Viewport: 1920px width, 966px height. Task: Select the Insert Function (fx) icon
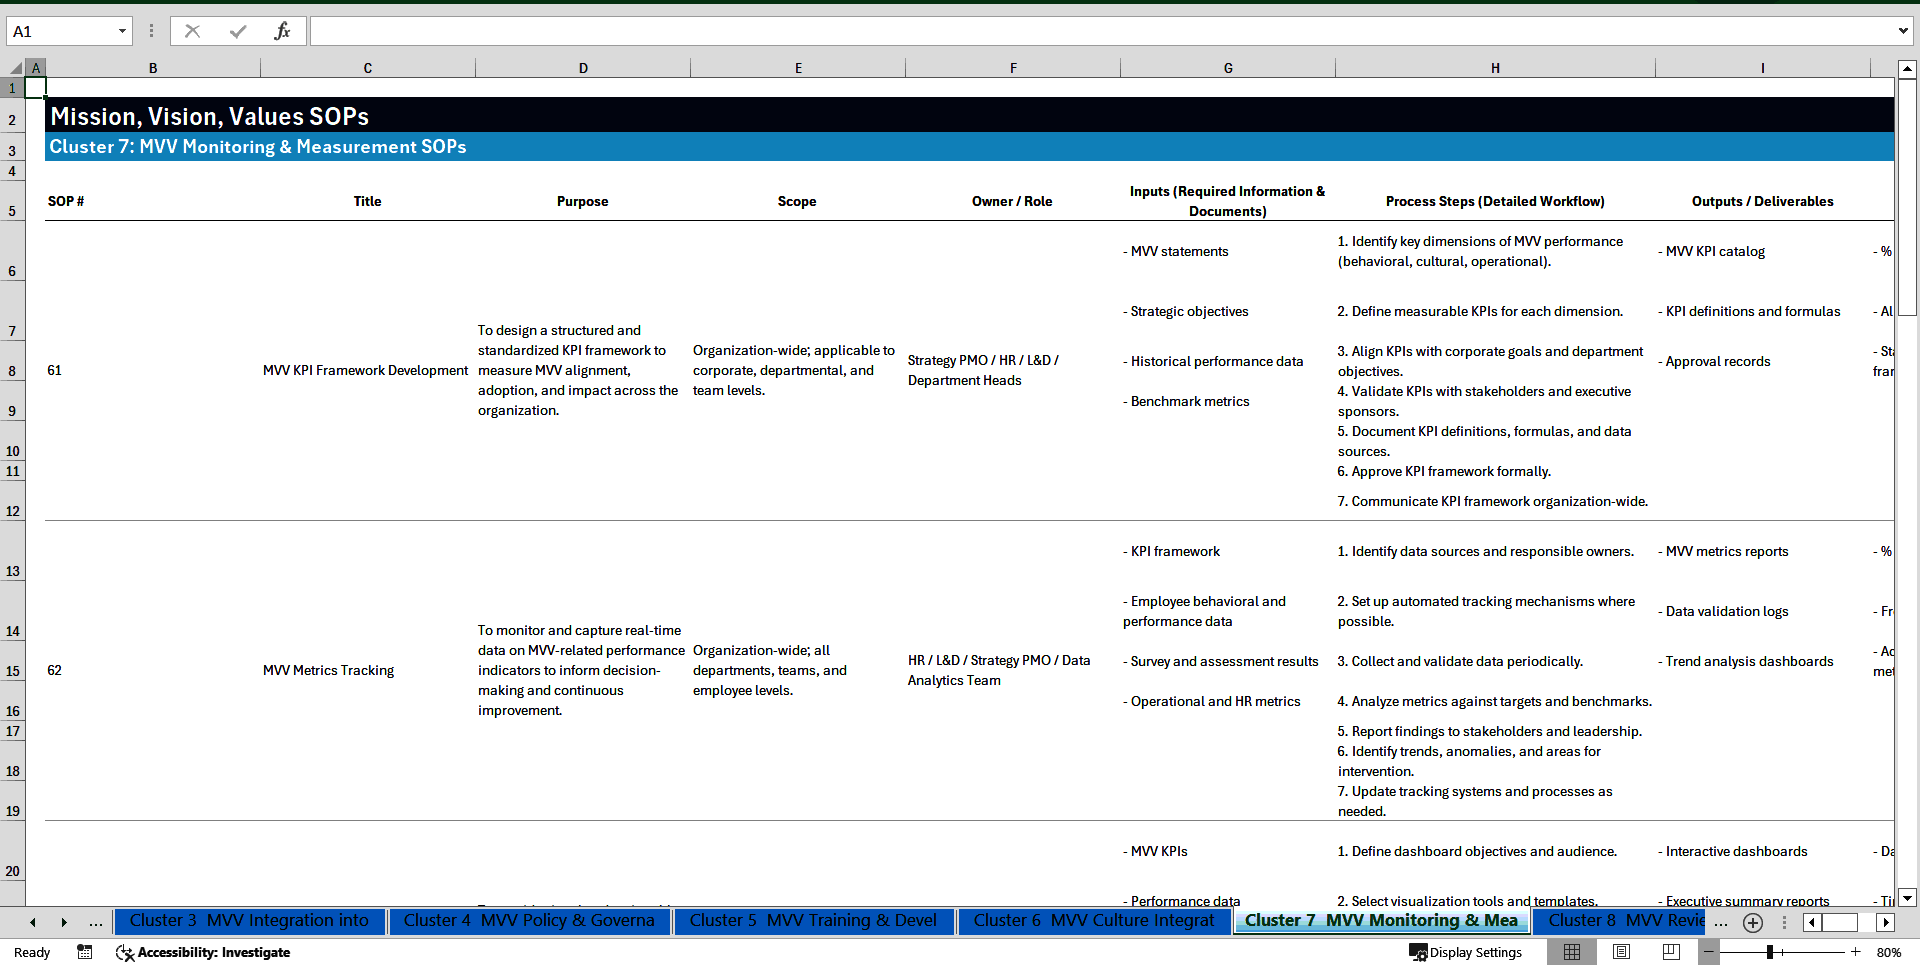[x=283, y=31]
